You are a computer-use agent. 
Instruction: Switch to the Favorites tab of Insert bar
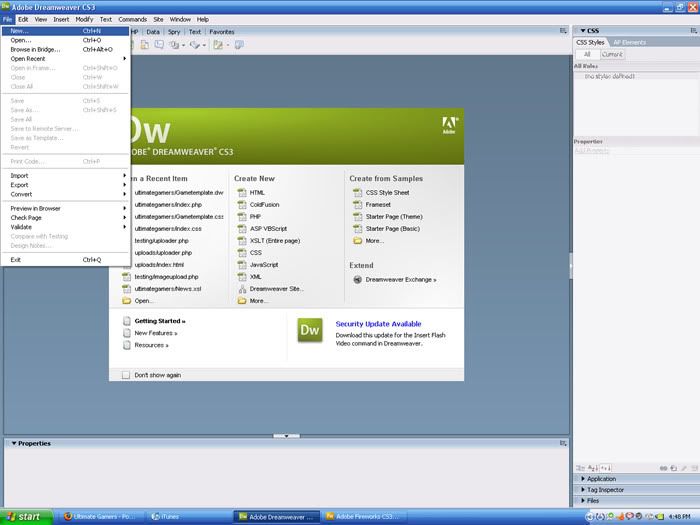click(x=222, y=32)
